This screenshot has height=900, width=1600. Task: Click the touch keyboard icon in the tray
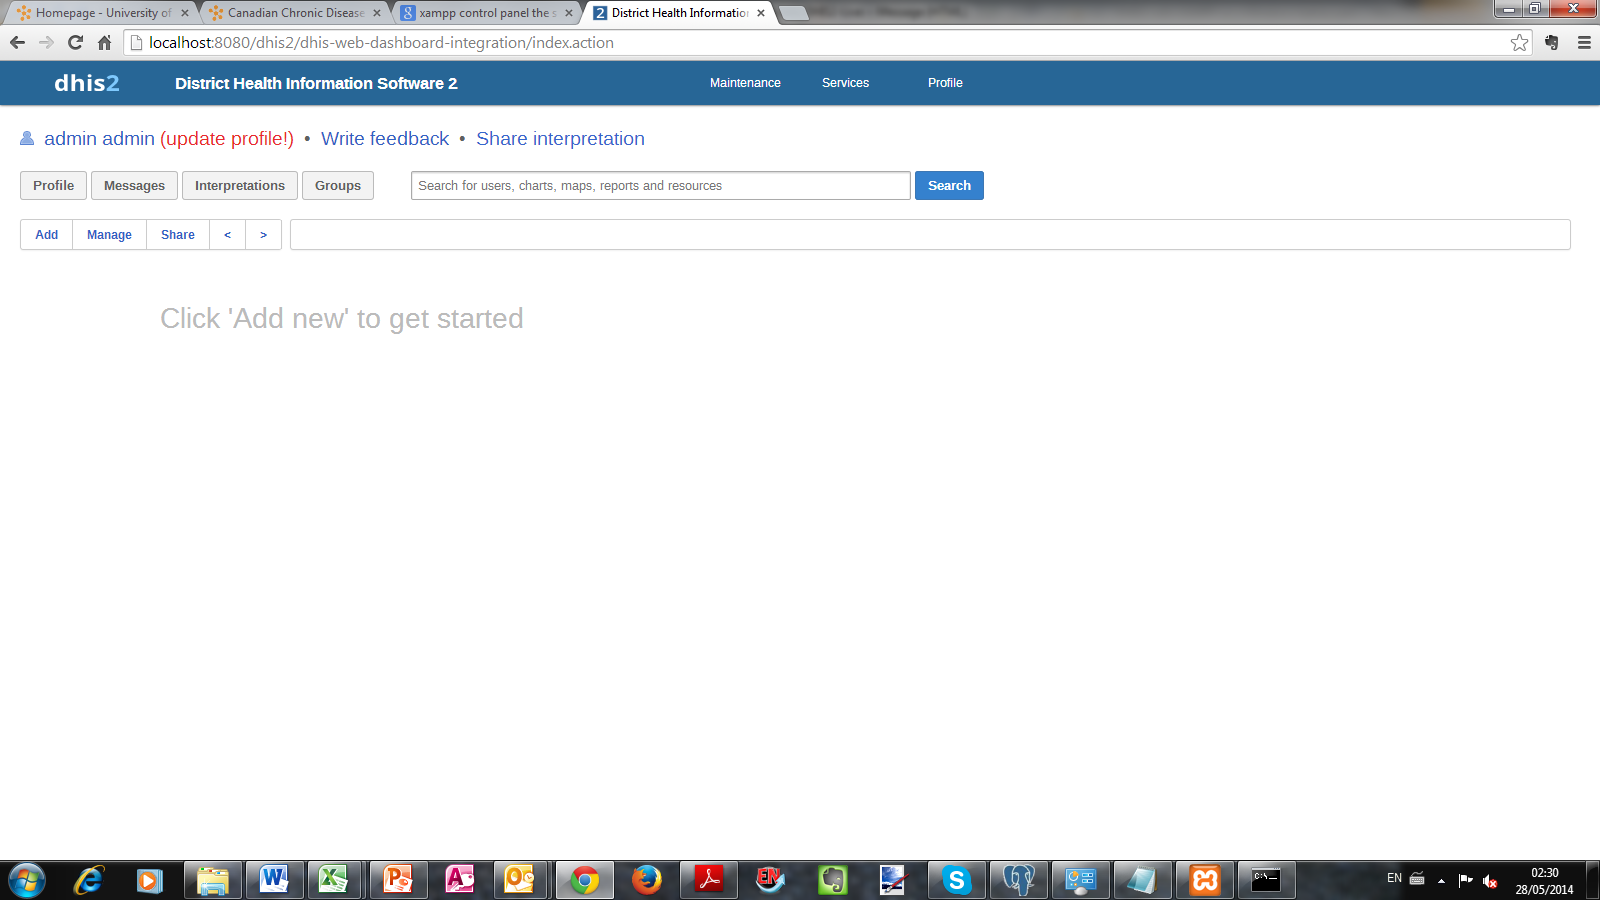(1417, 879)
